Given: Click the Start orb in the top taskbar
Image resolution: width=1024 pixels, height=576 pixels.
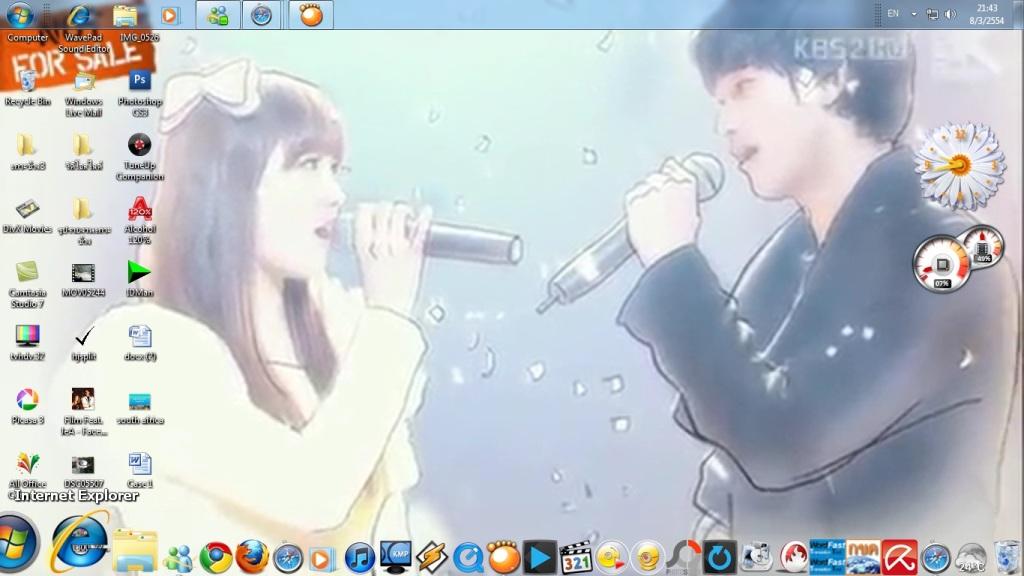Looking at the screenshot, I should pyautogui.click(x=20, y=14).
